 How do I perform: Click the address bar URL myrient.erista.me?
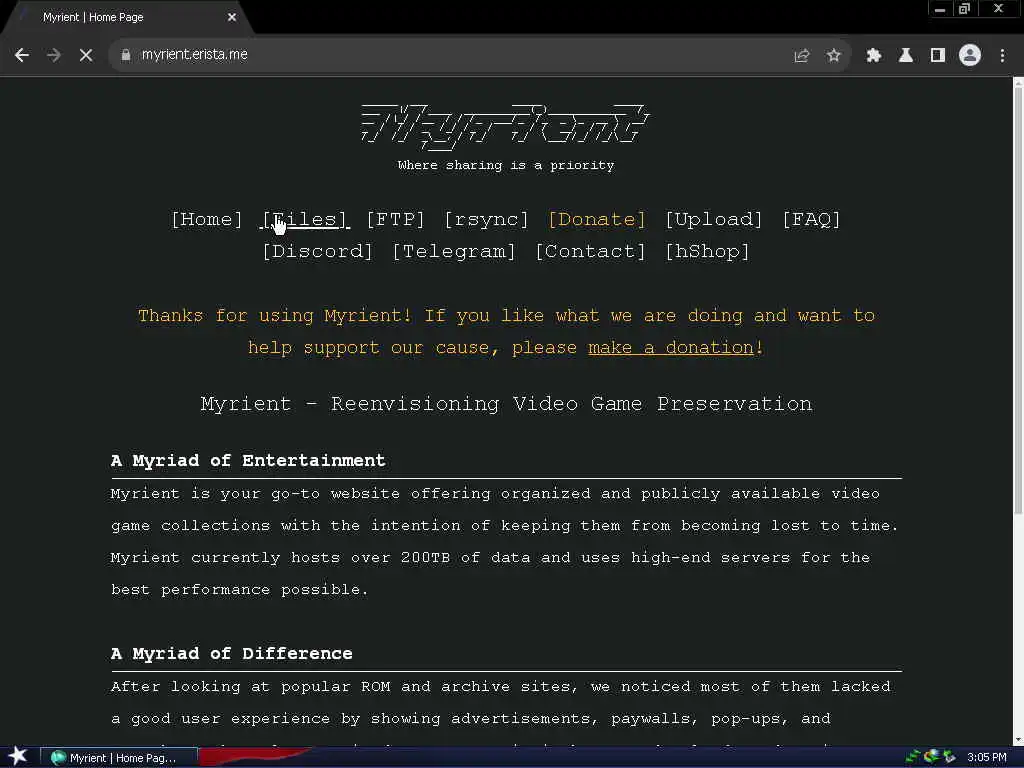click(195, 55)
